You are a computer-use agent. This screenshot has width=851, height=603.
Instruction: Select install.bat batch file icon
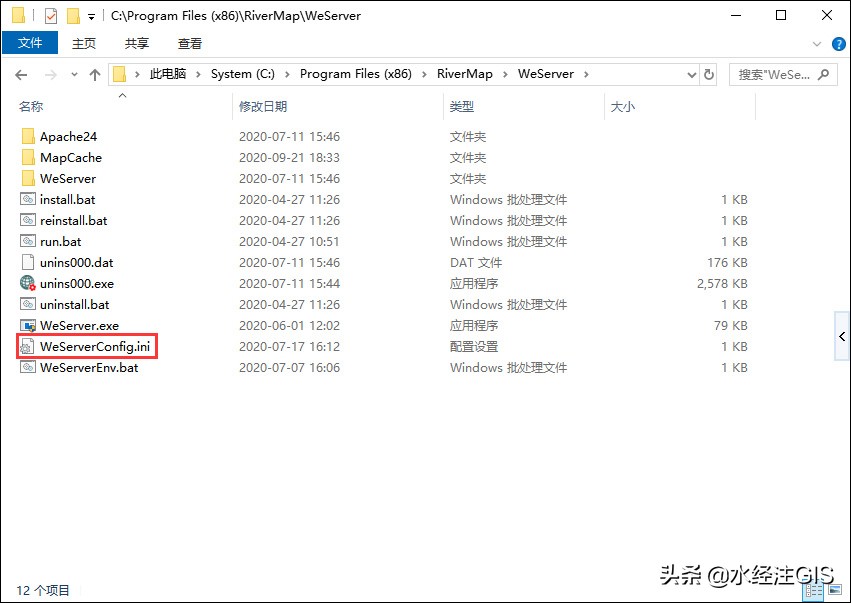tap(28, 199)
